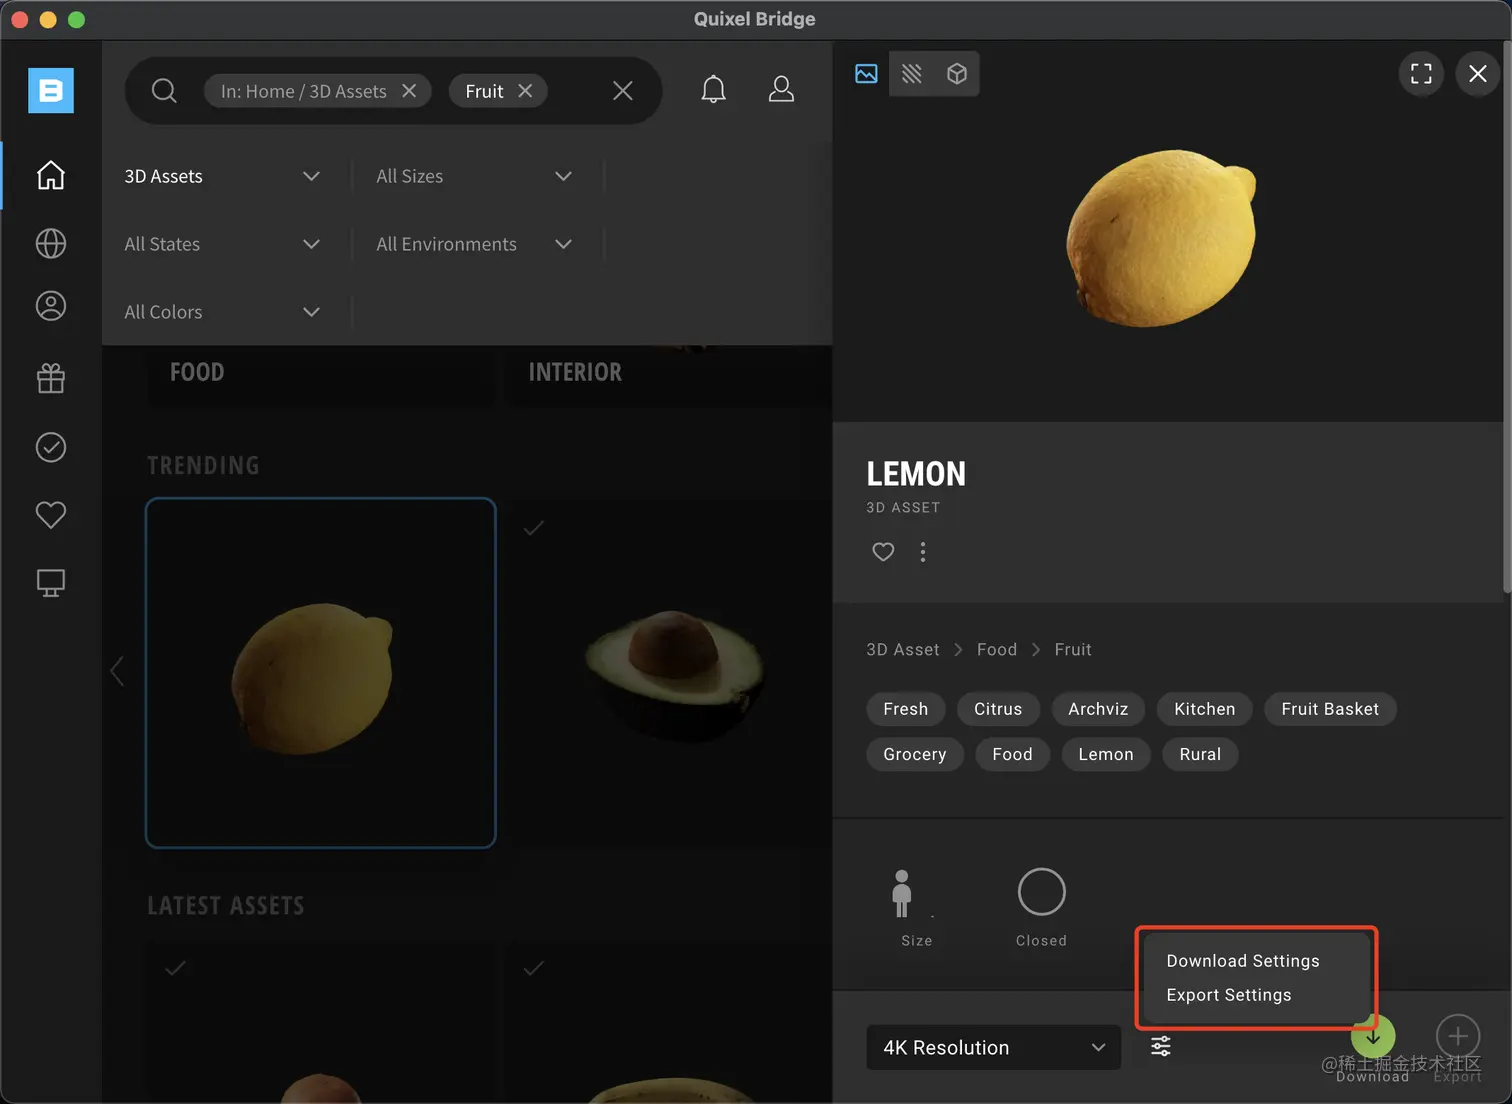Viewport: 1512px width, 1104px height.
Task: Open the INTERIOR category card
Action: pos(670,376)
